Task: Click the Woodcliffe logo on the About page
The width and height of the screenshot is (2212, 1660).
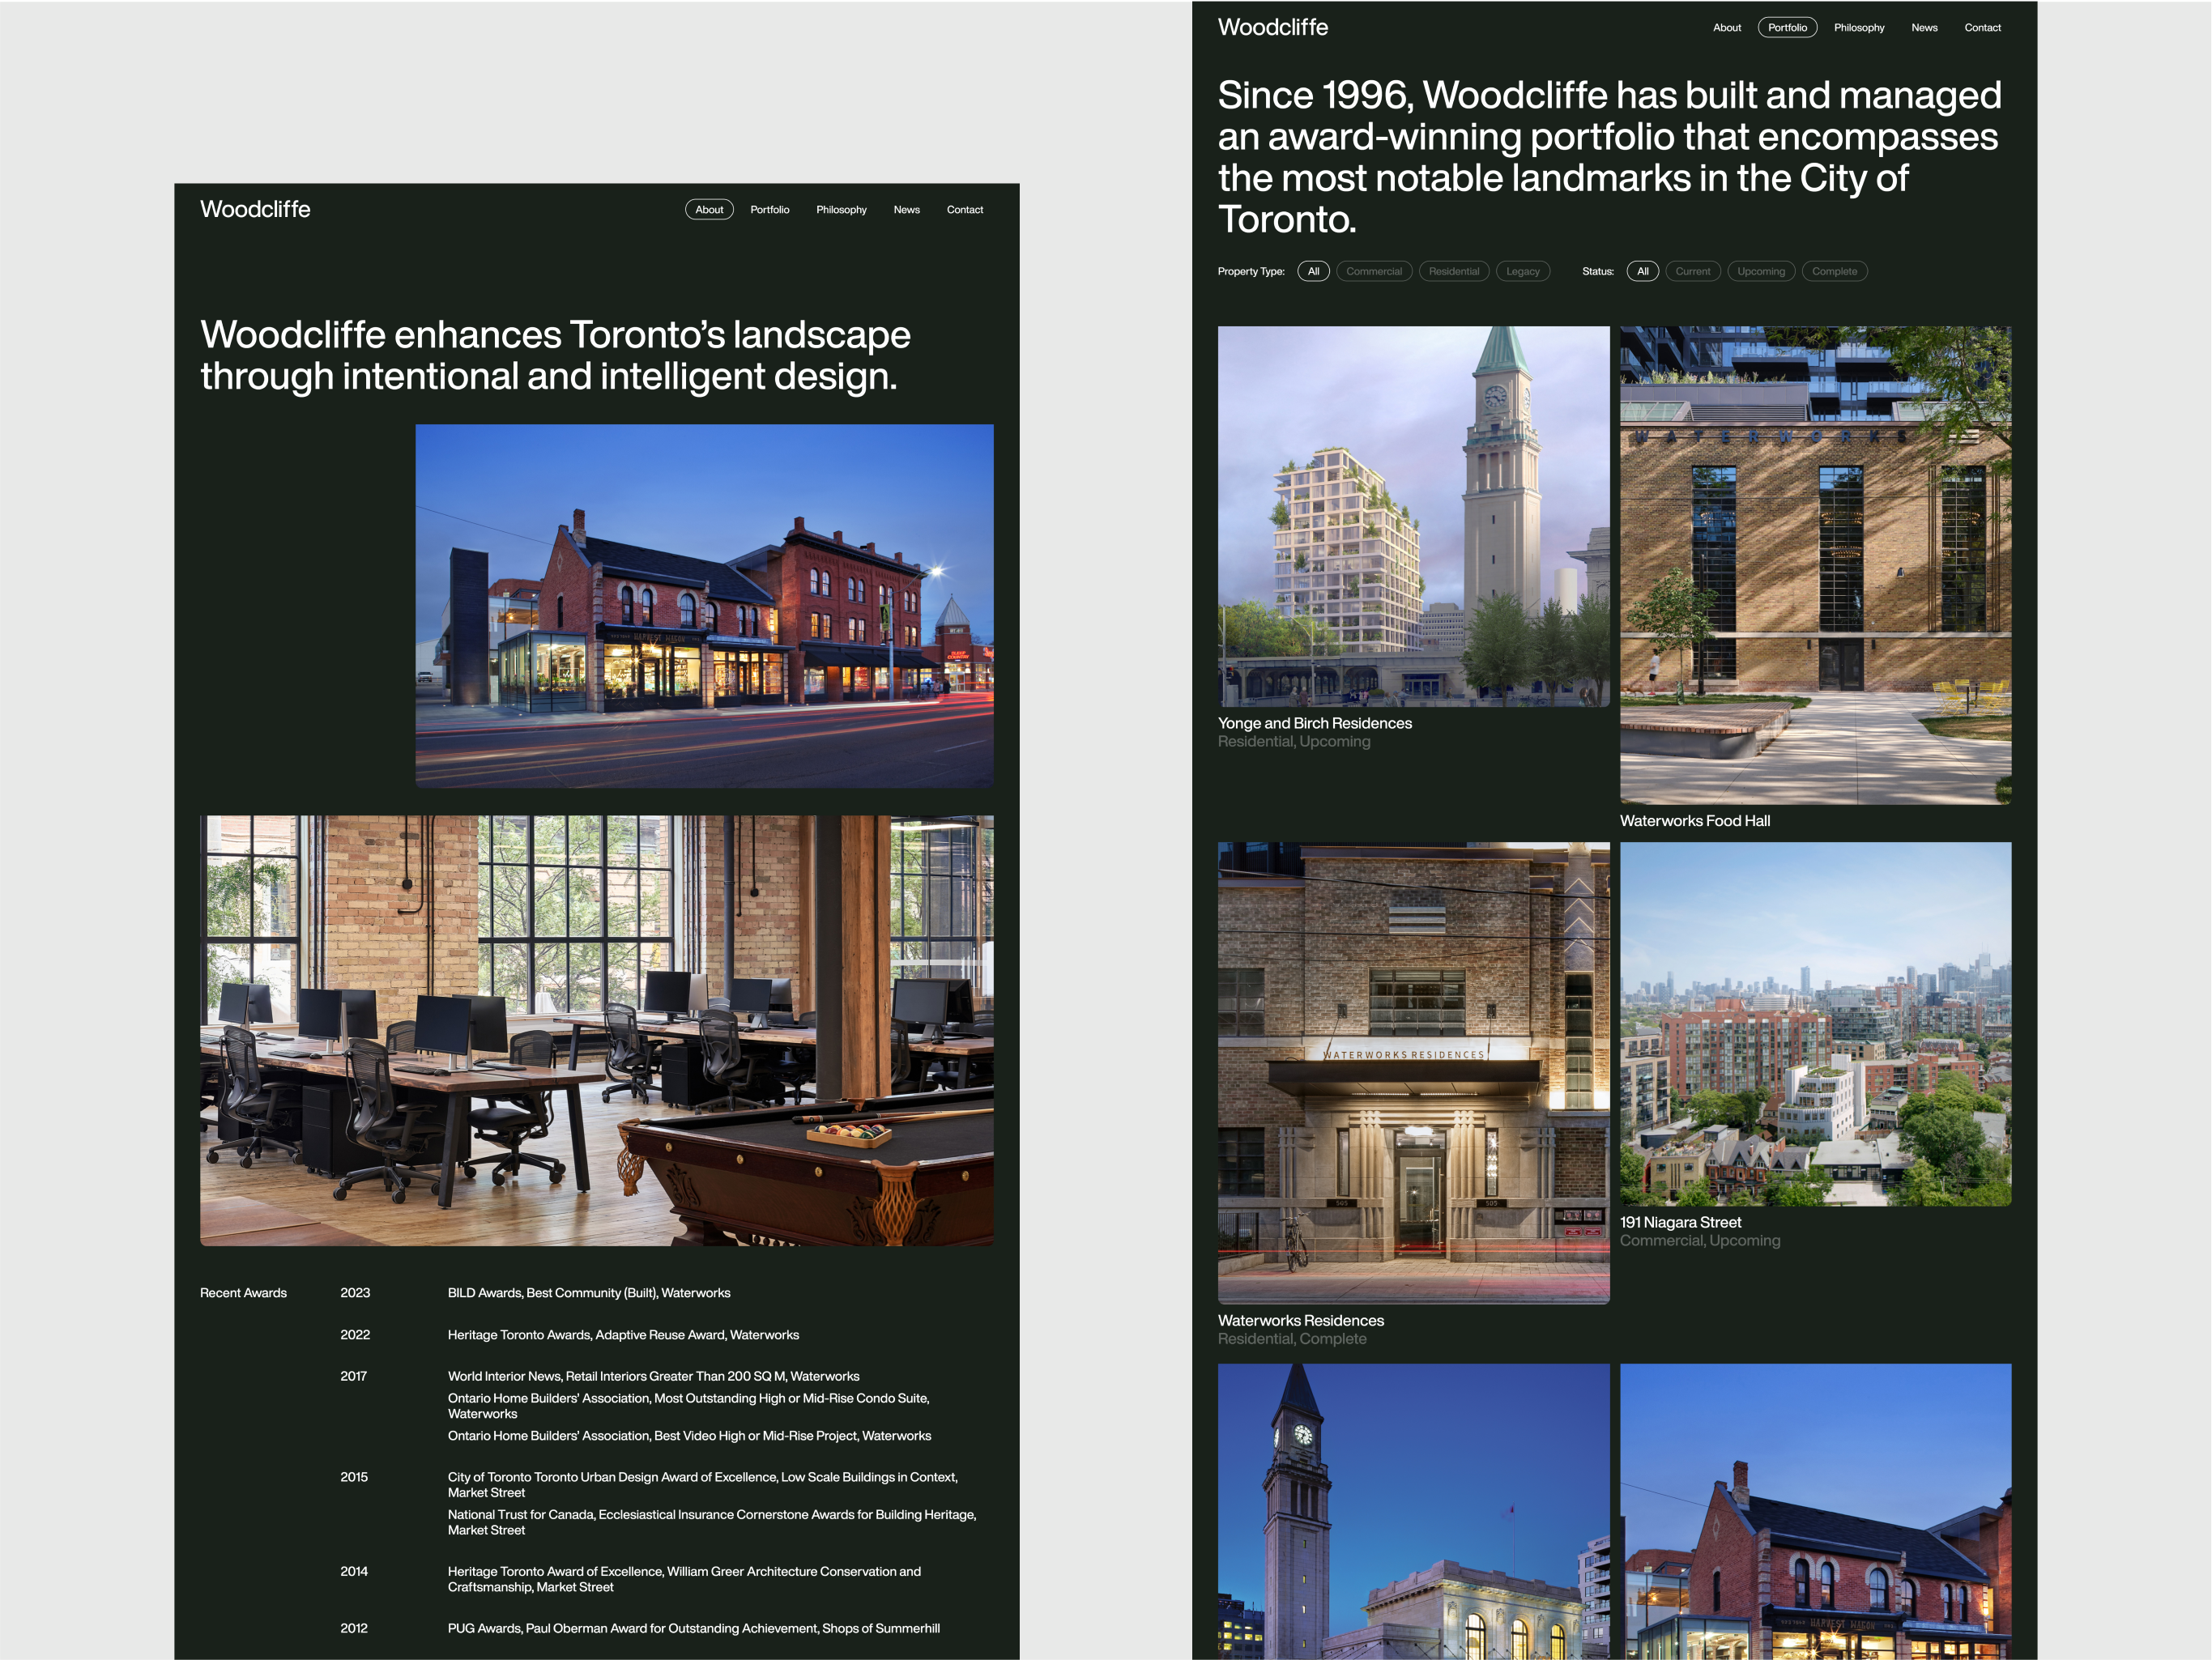Action: pyautogui.click(x=255, y=209)
